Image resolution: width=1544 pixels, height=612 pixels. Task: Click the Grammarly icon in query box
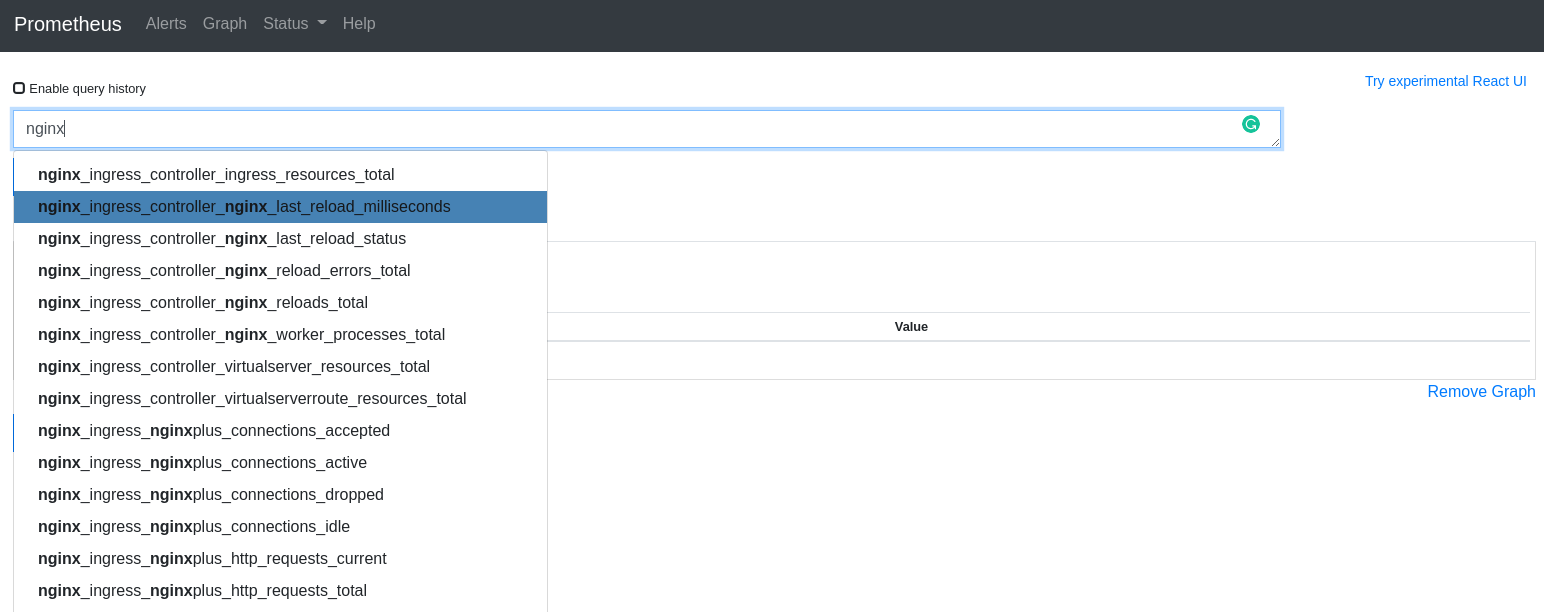tap(1250, 124)
